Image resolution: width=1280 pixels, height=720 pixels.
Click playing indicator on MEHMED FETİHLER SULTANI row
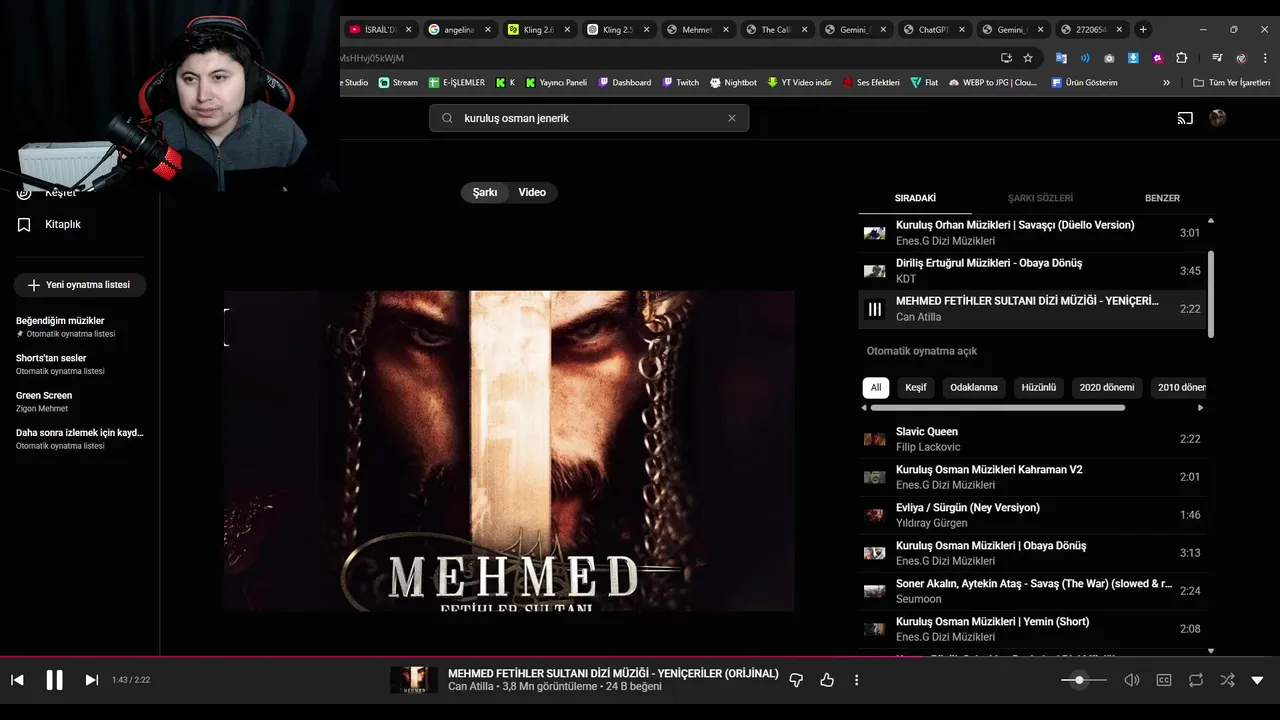click(875, 309)
